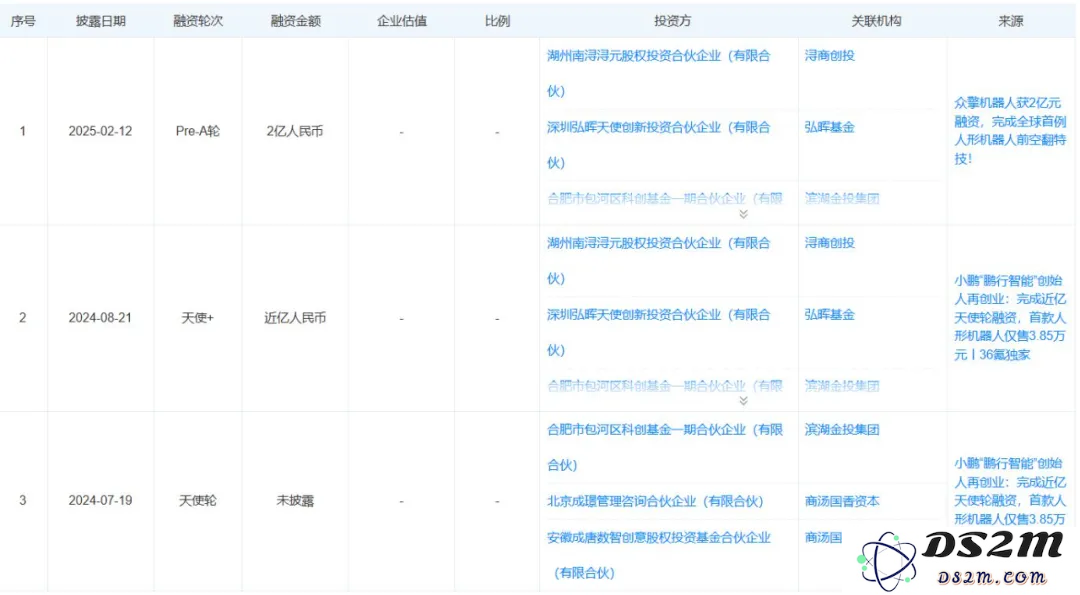Open 合肥市包河区科创基金一期合伙企业 link in the 天使轮 row
Screen dimensions: 1080x595
coord(665,447)
